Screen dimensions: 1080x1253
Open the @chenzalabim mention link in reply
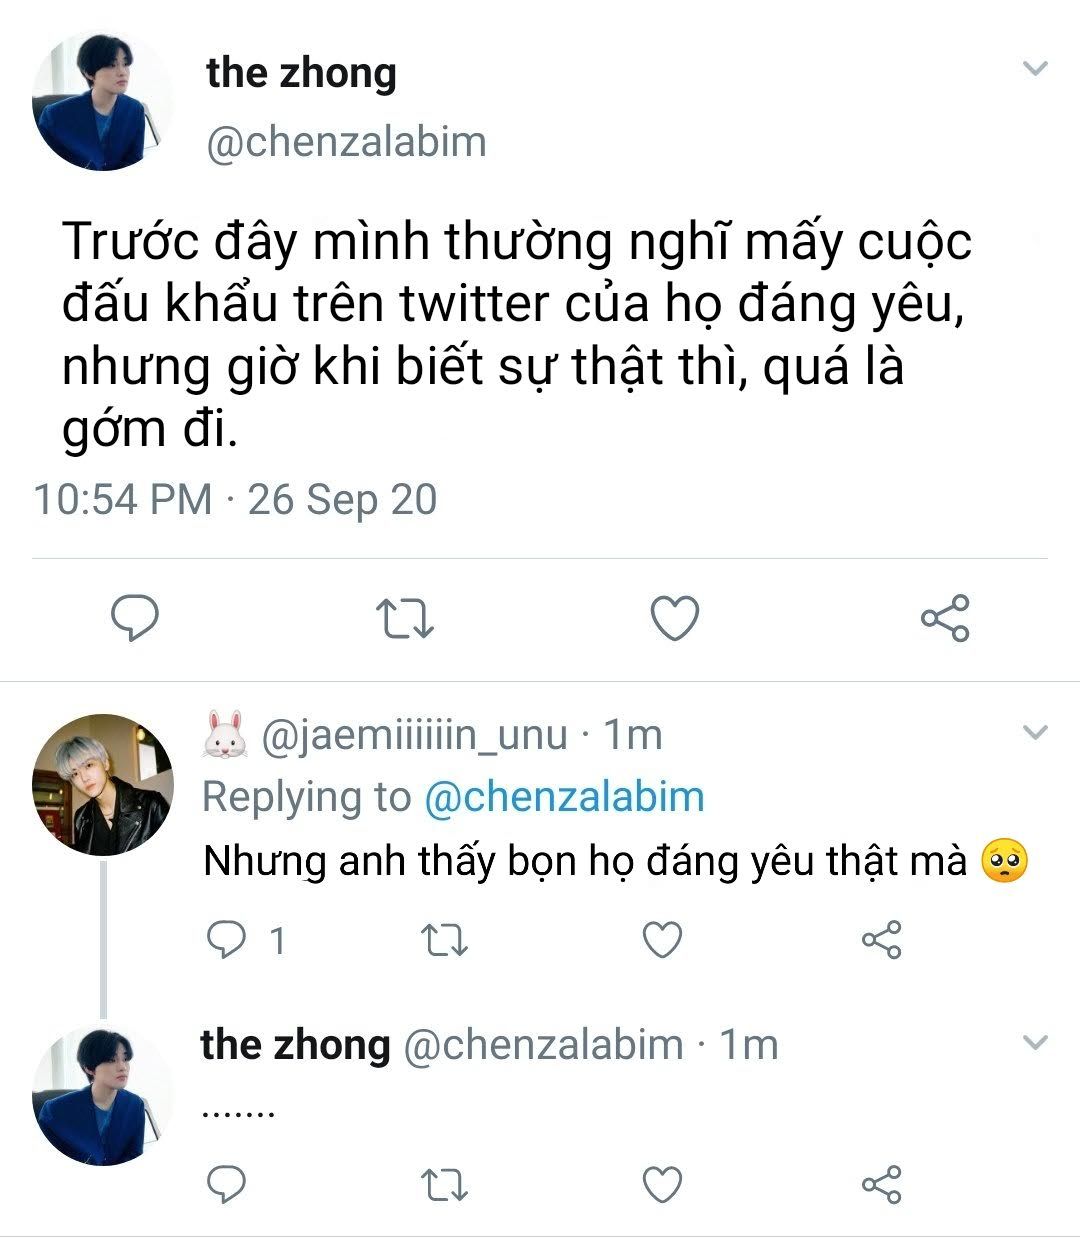(x=564, y=797)
